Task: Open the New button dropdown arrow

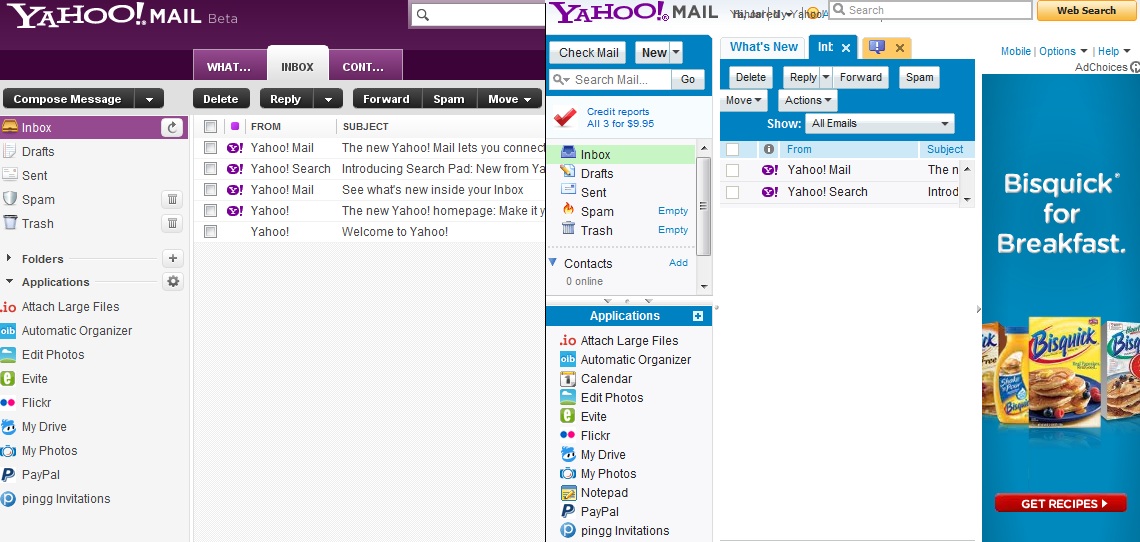Action: pos(676,52)
